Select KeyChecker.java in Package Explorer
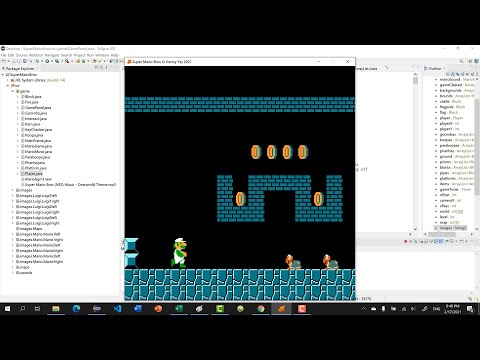This screenshot has width=480, height=360. point(36,130)
